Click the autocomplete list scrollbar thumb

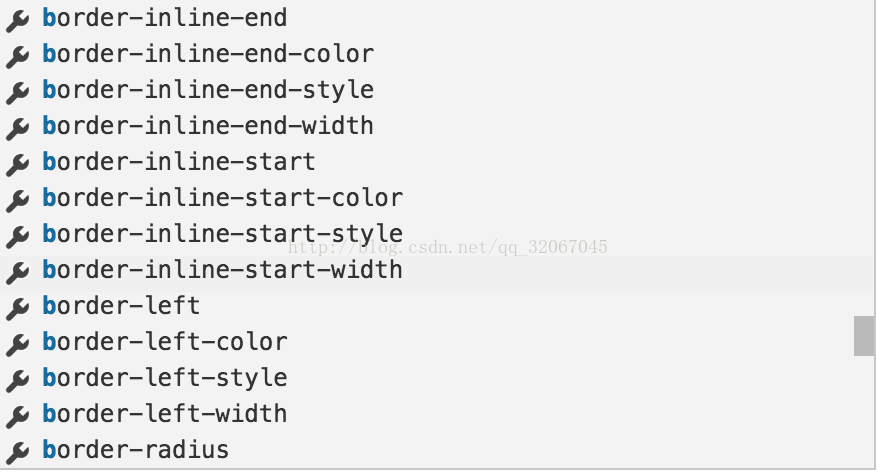(x=864, y=335)
